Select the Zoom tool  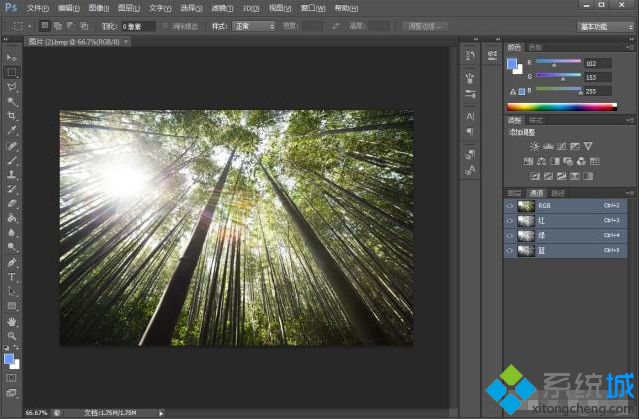(11, 336)
